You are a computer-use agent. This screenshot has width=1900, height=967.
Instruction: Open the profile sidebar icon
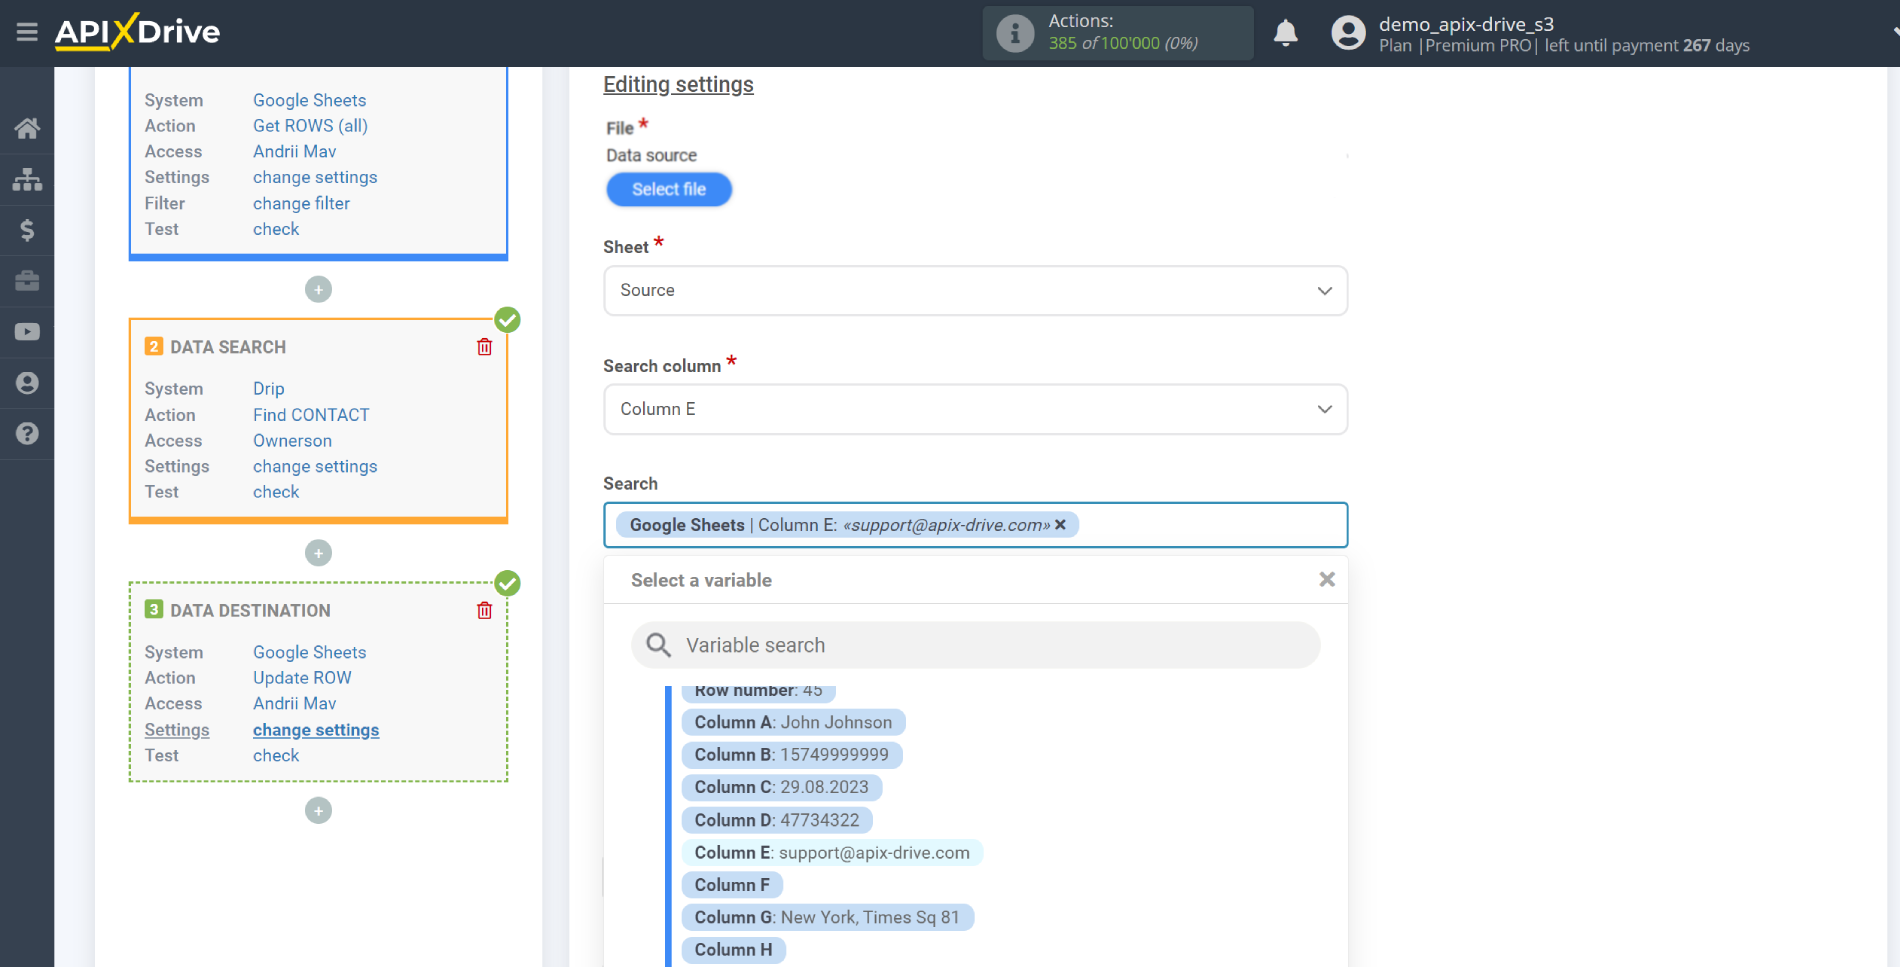point(27,383)
